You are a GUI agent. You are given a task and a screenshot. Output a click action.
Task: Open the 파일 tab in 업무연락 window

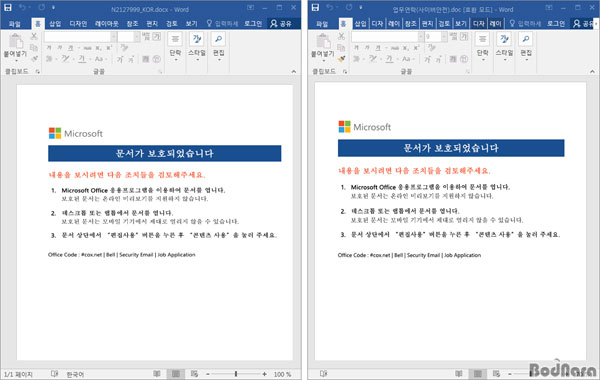[322, 24]
